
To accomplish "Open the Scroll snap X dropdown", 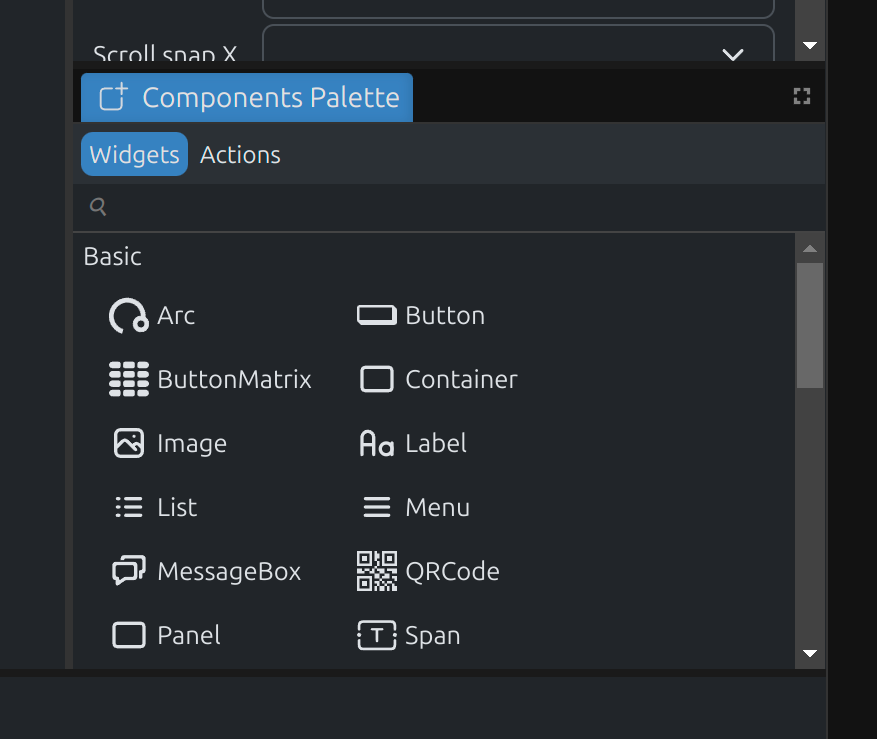I will [733, 54].
